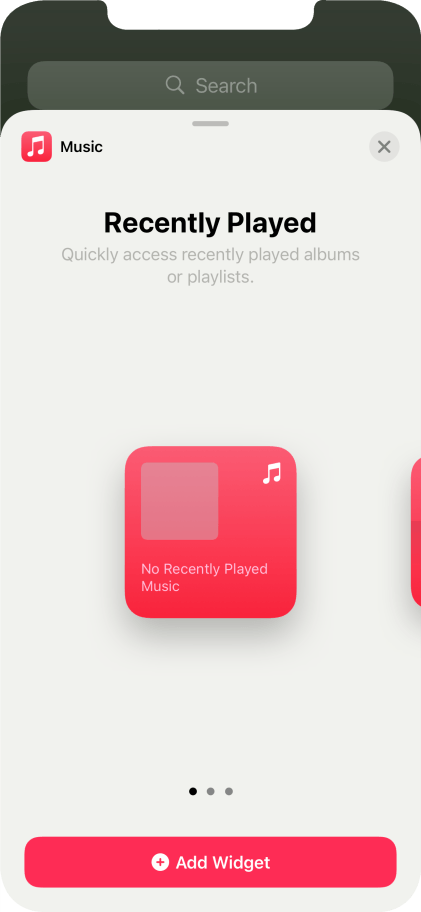Screen dimensions: 421x912
Task: Tap the Search placeholder text
Action: coord(226,86)
